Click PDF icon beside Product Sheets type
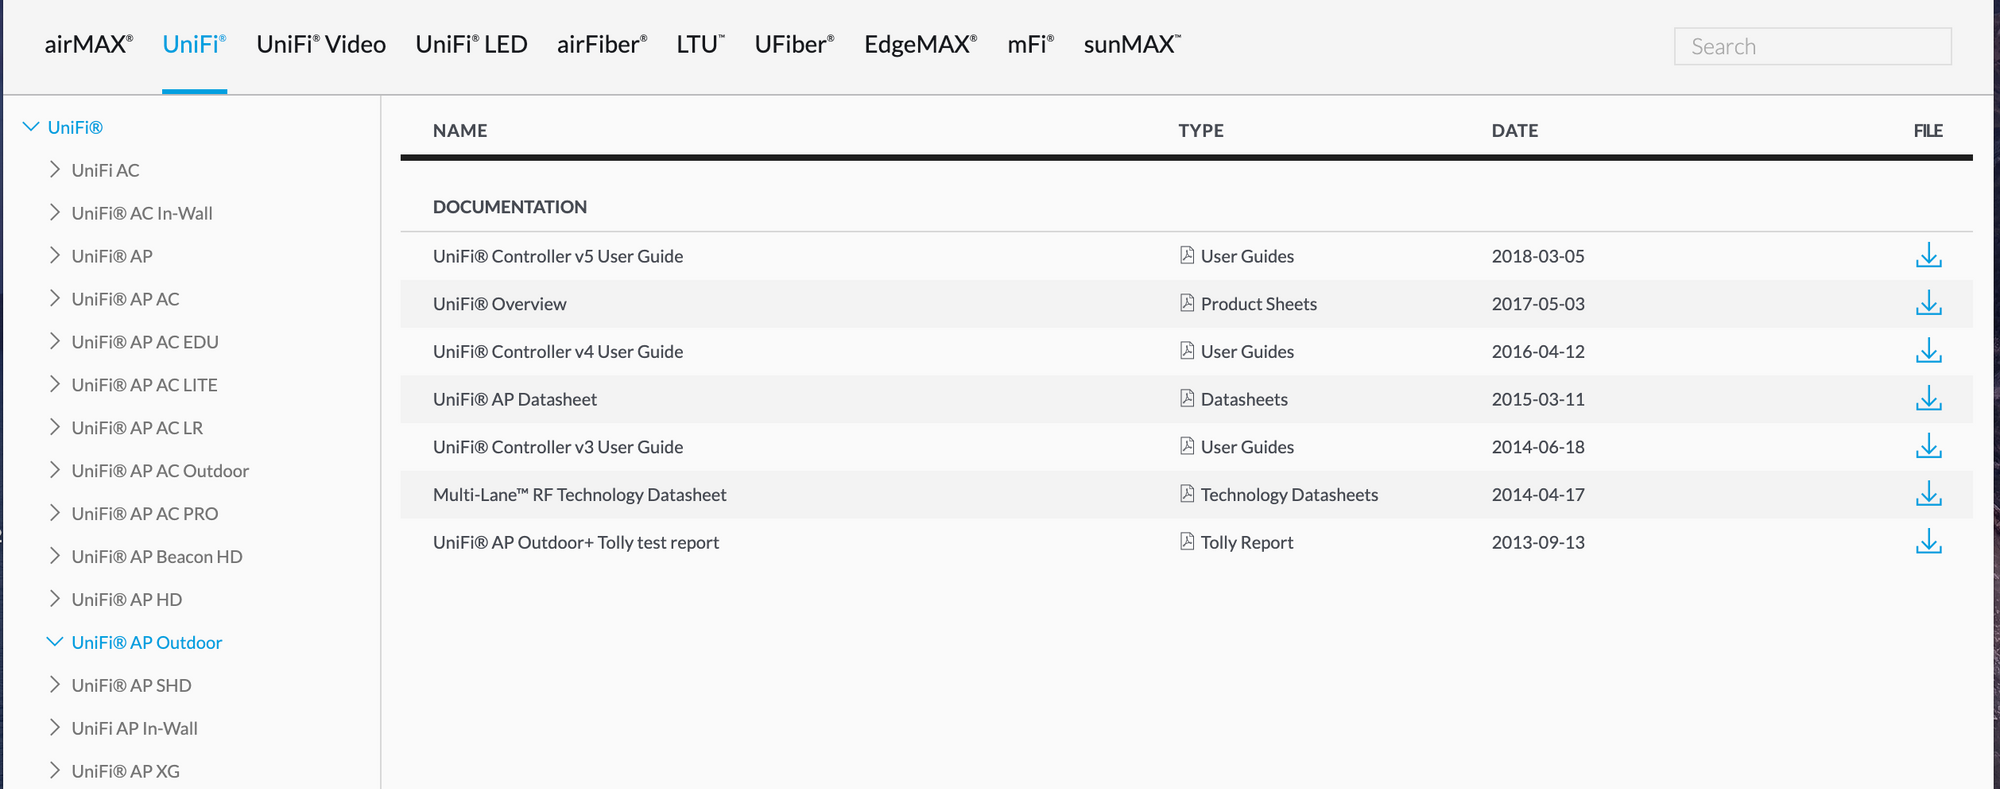Viewport: 2000px width, 789px height. pyautogui.click(x=1187, y=303)
